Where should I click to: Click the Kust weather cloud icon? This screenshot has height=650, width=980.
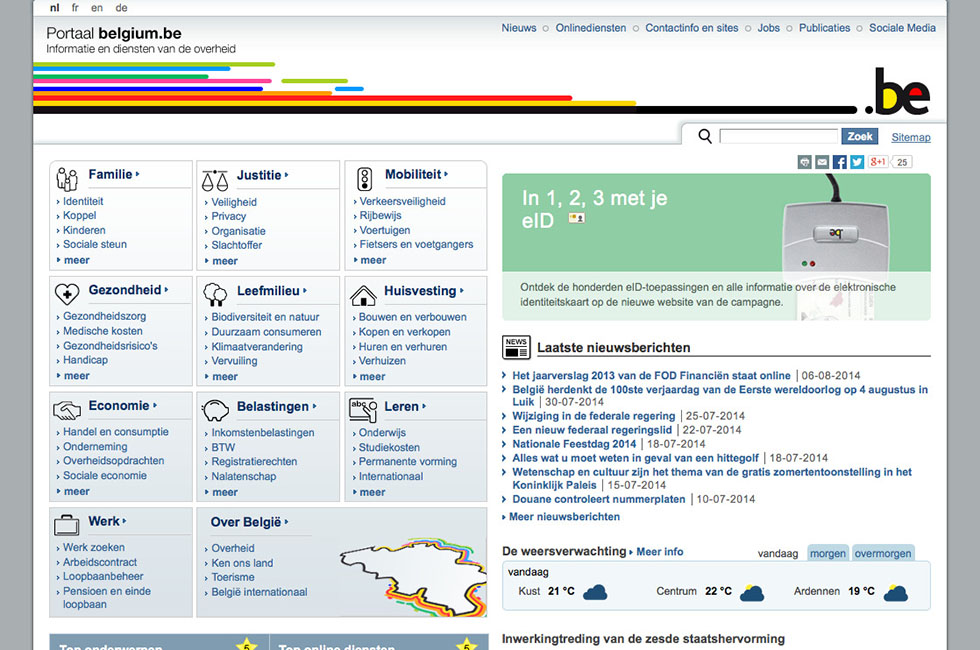[x=595, y=592]
